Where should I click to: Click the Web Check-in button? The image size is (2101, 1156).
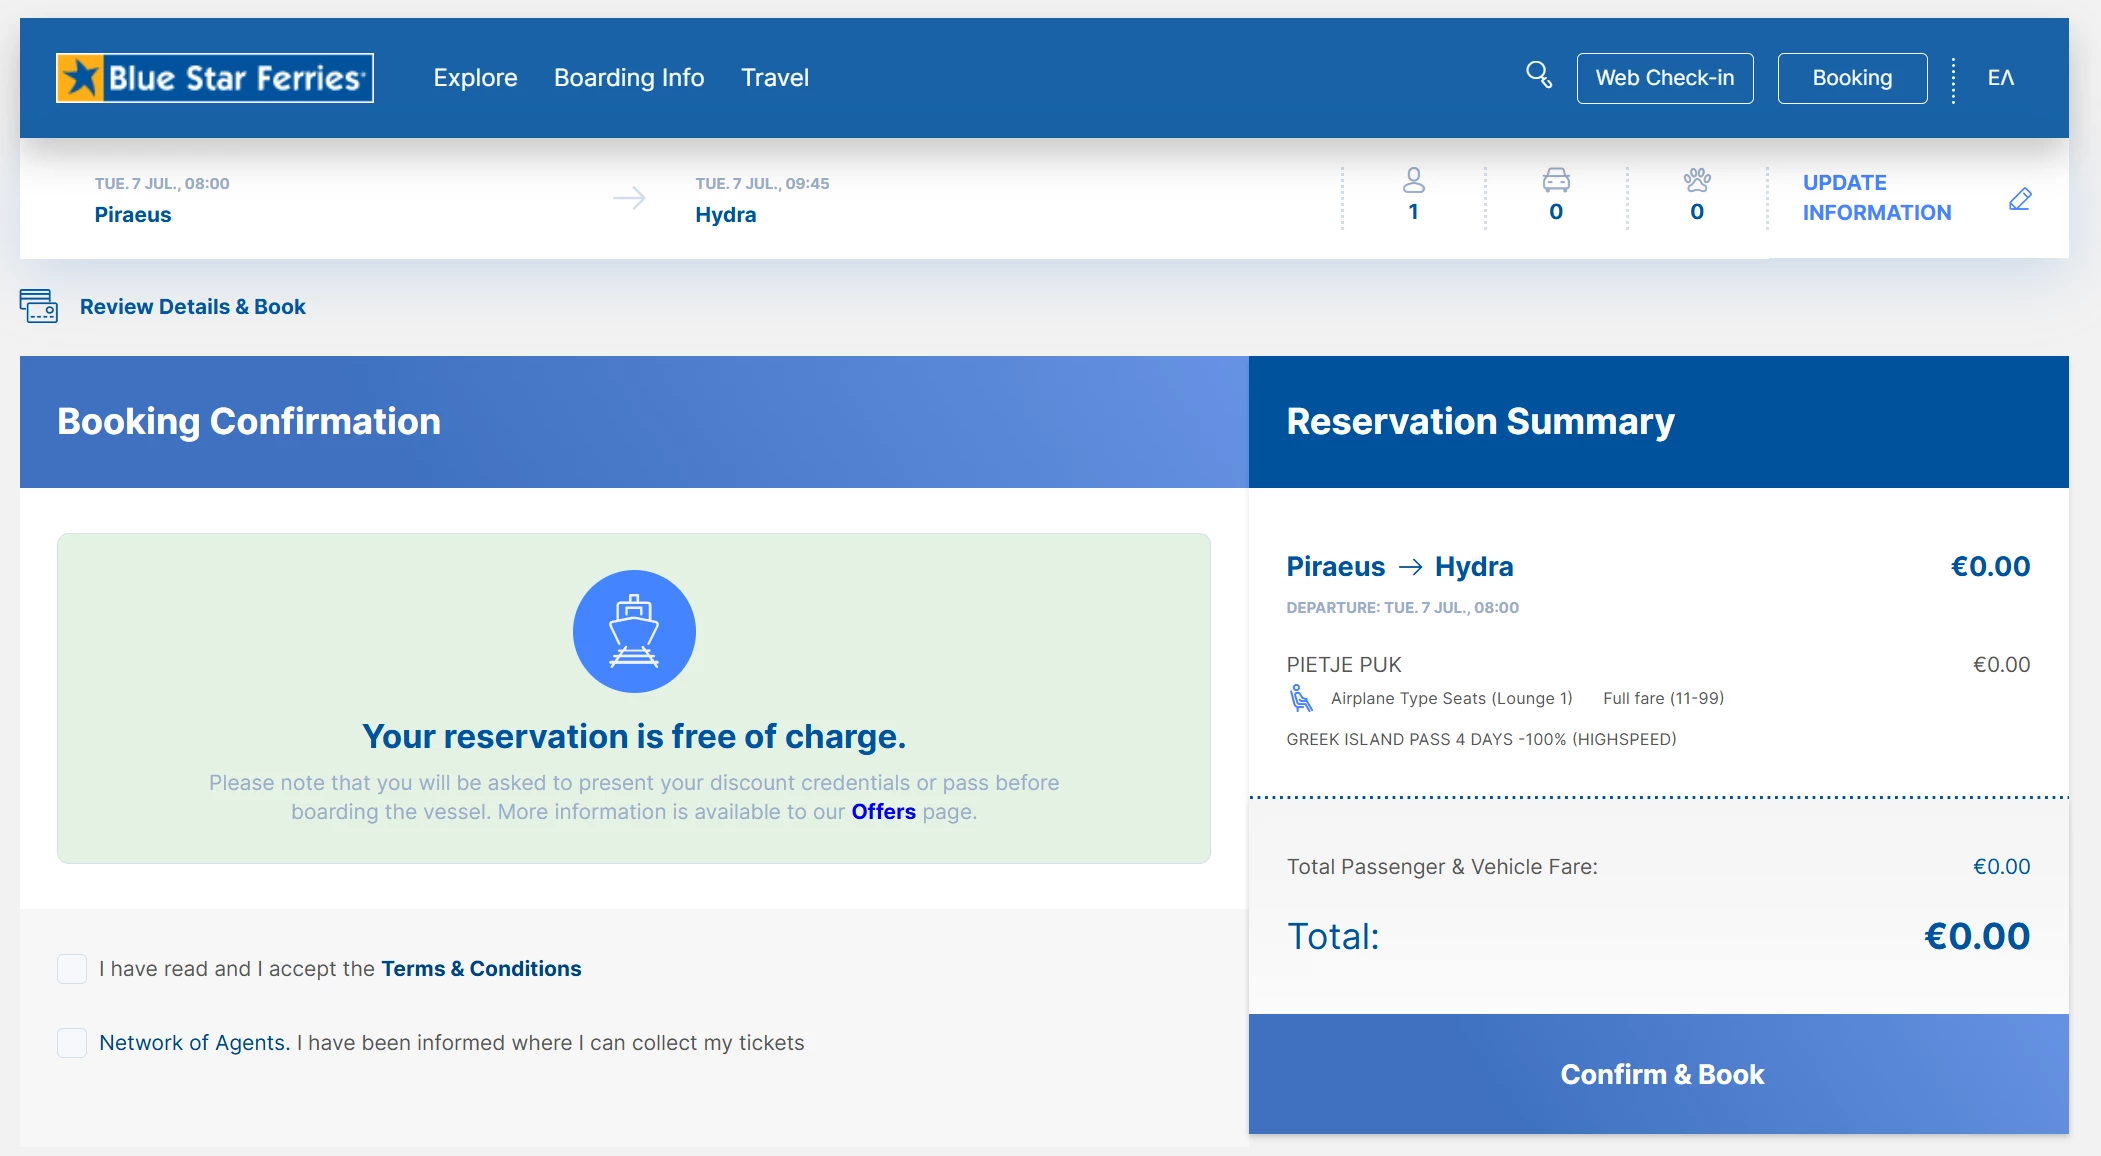point(1664,78)
